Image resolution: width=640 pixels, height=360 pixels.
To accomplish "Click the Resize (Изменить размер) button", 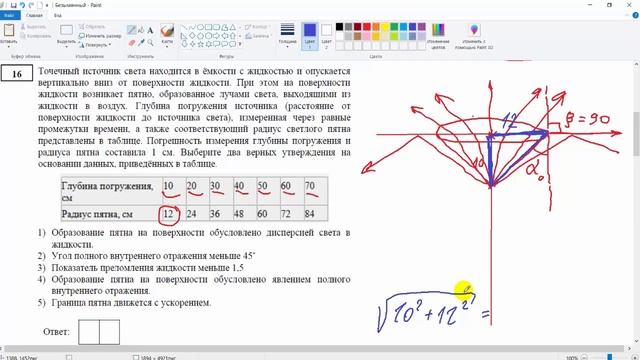I will (100, 36).
